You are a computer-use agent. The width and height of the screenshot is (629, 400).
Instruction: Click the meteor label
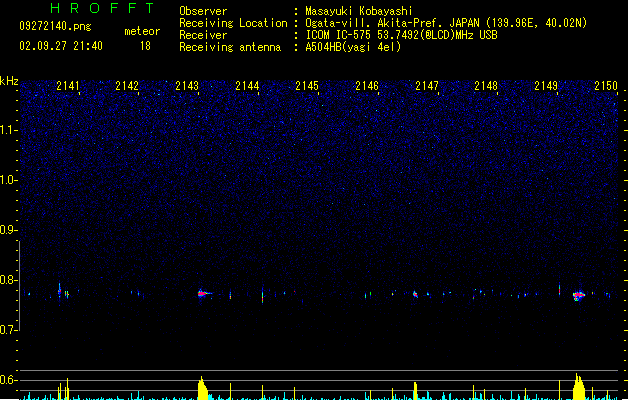pyautogui.click(x=142, y=31)
